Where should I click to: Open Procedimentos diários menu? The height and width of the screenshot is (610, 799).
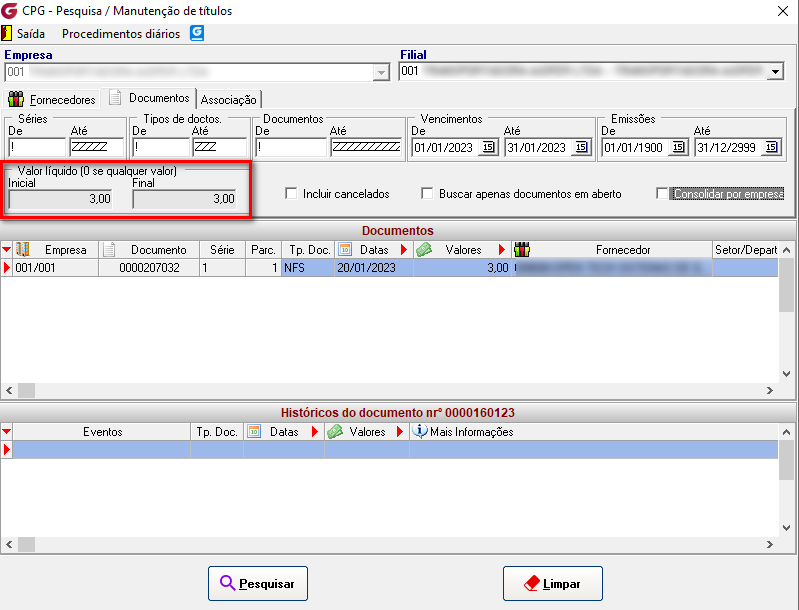point(121,34)
